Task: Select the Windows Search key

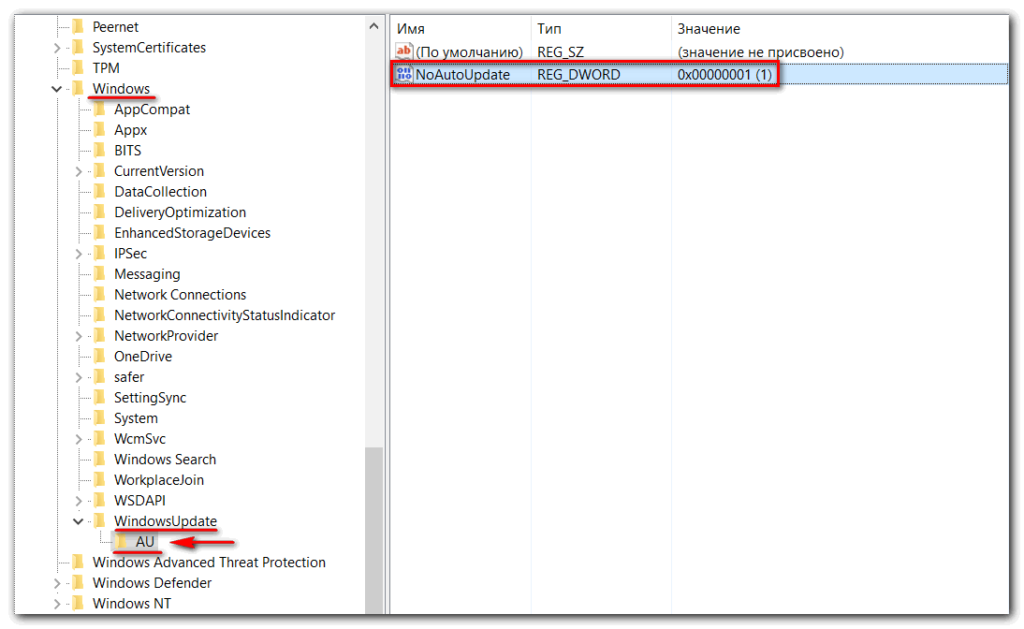Action: coord(165,460)
